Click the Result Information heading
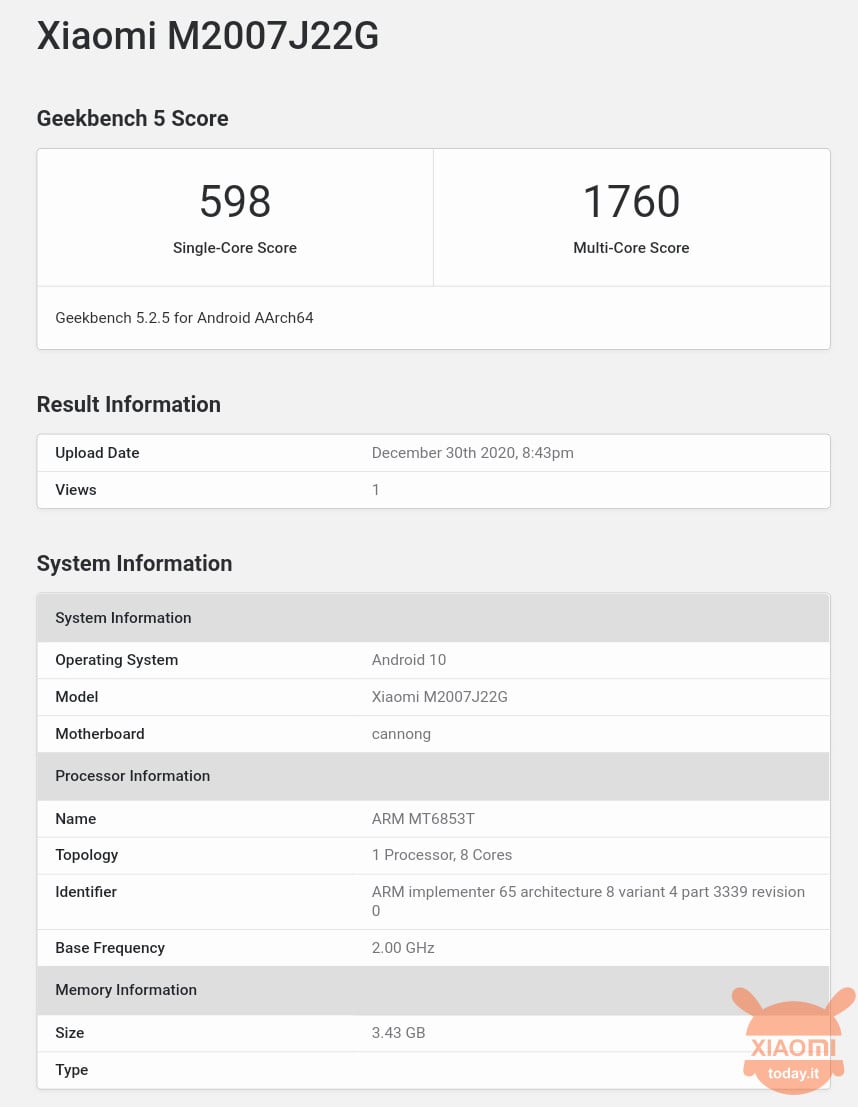 coord(129,404)
